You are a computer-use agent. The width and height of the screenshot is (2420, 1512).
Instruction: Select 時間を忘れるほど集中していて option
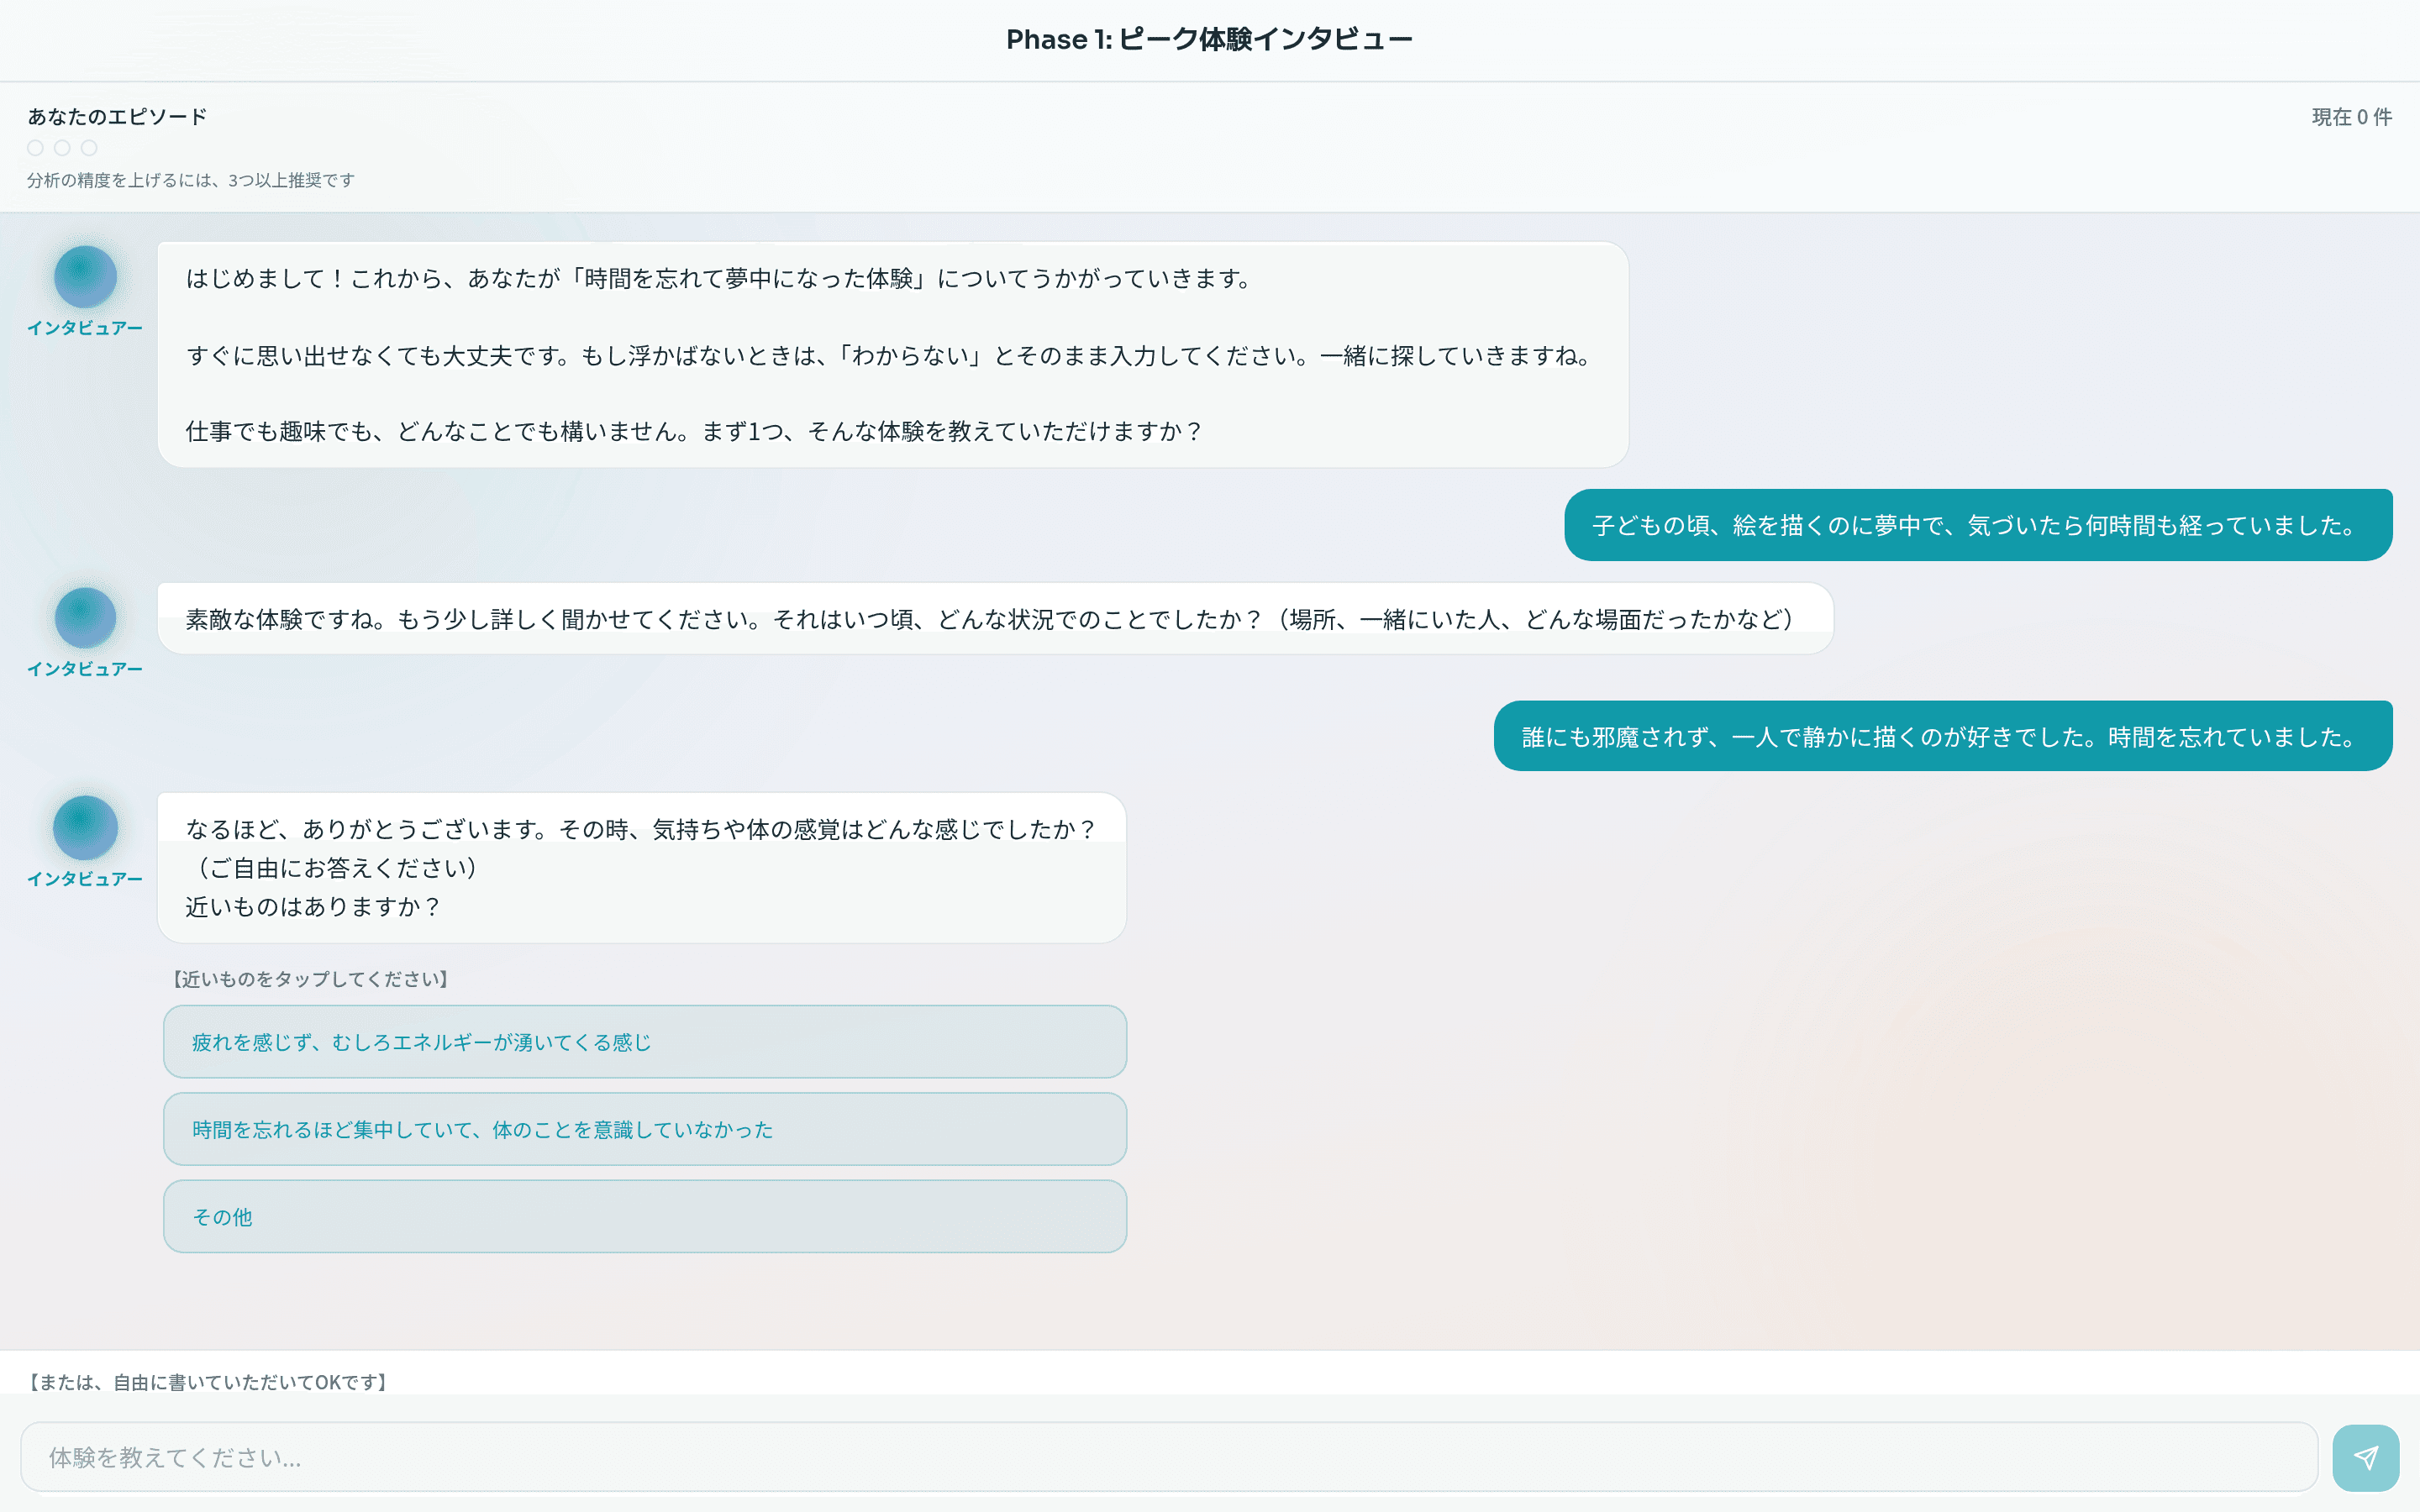pyautogui.click(x=645, y=1129)
